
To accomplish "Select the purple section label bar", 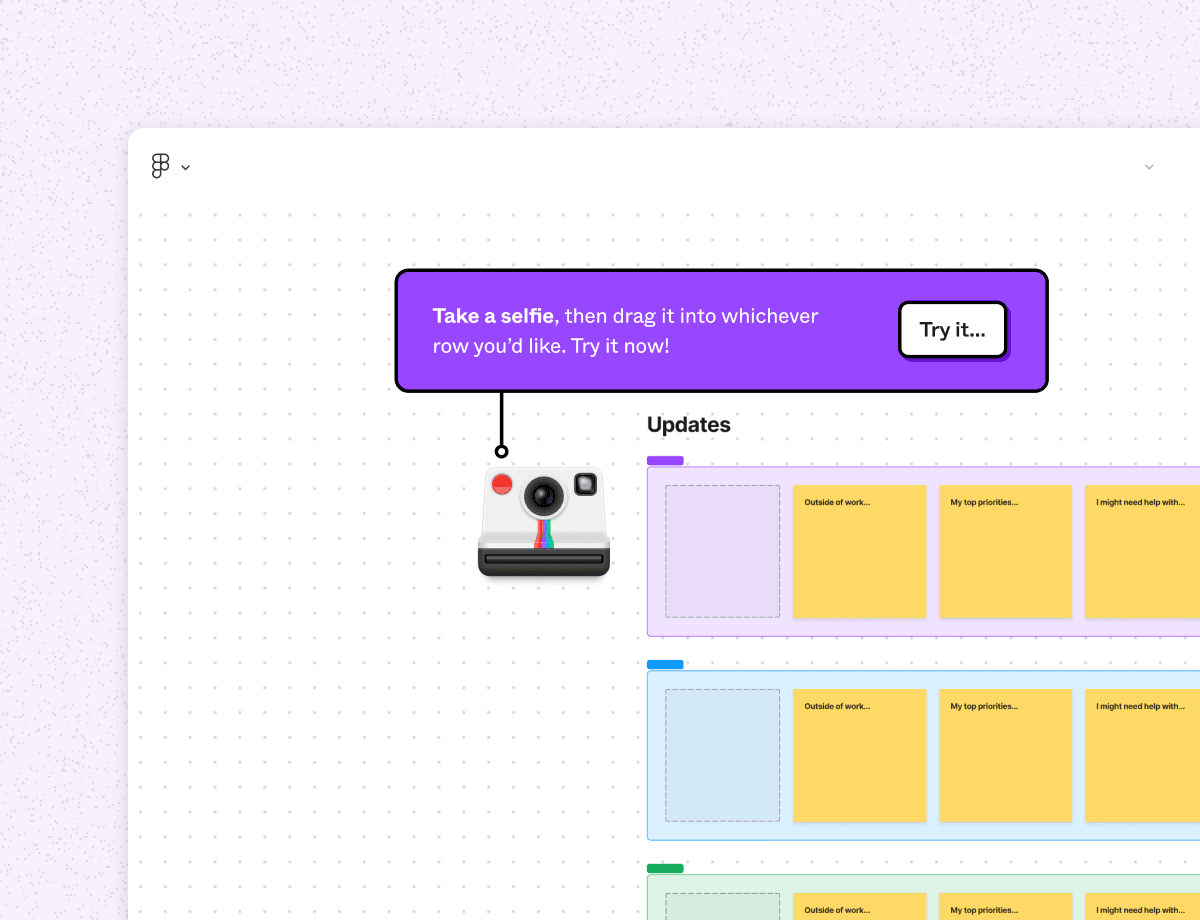I will click(x=665, y=460).
